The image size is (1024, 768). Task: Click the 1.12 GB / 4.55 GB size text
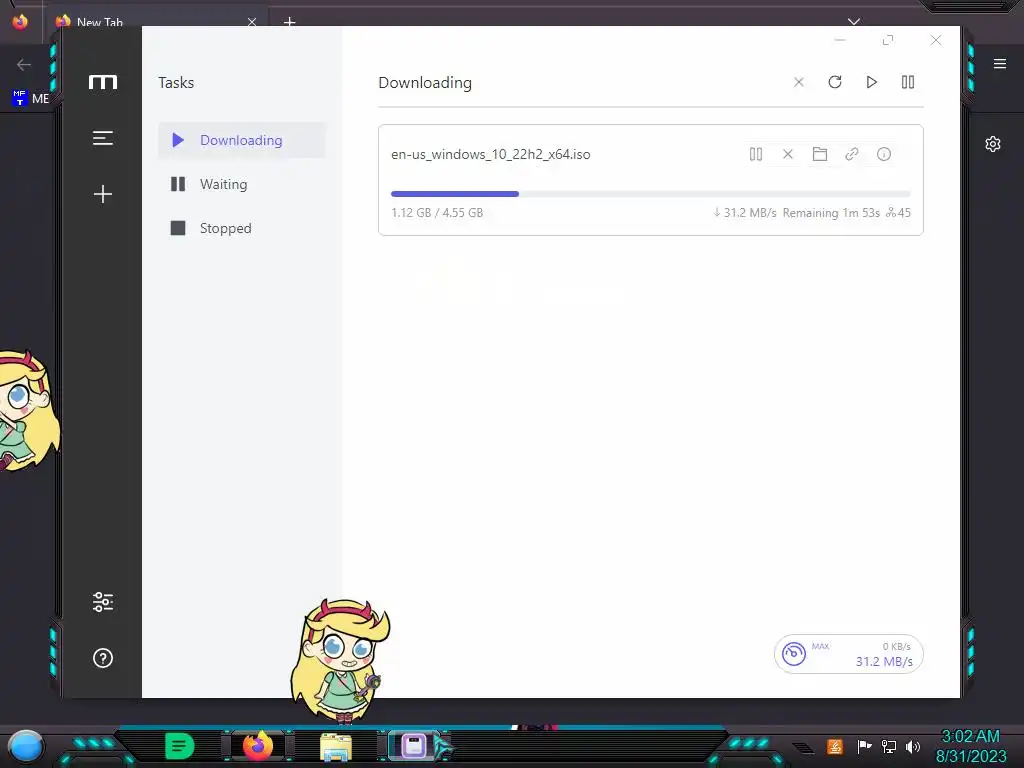[x=437, y=213]
